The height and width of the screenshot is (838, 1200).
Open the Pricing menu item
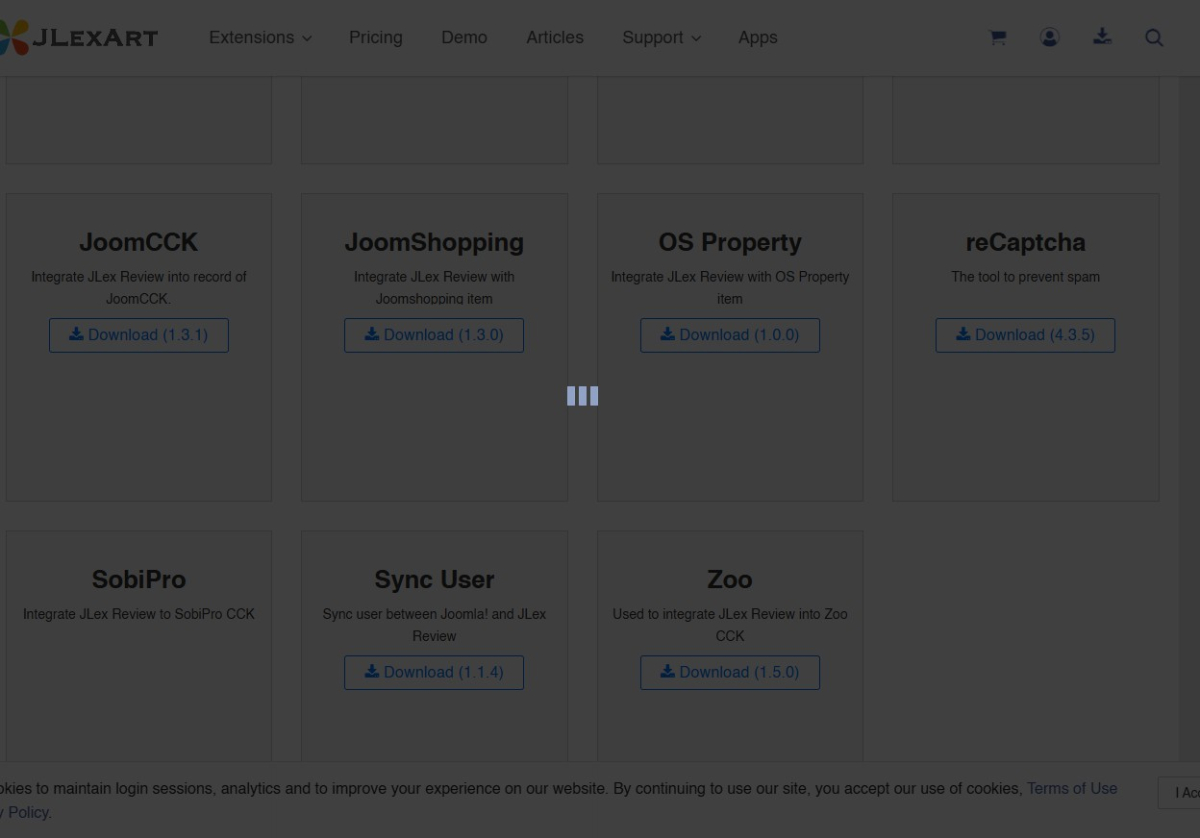(x=375, y=38)
